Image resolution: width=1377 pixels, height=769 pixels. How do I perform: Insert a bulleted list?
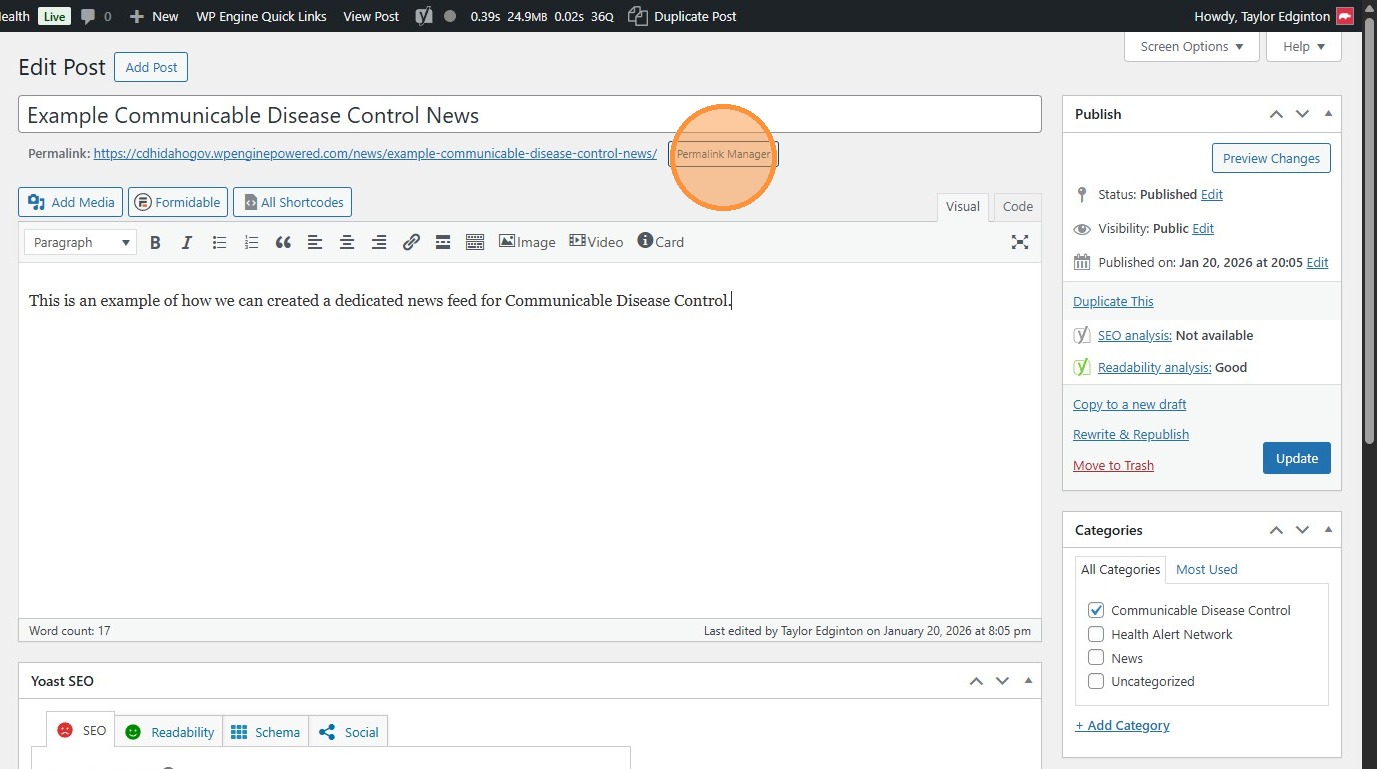220,242
